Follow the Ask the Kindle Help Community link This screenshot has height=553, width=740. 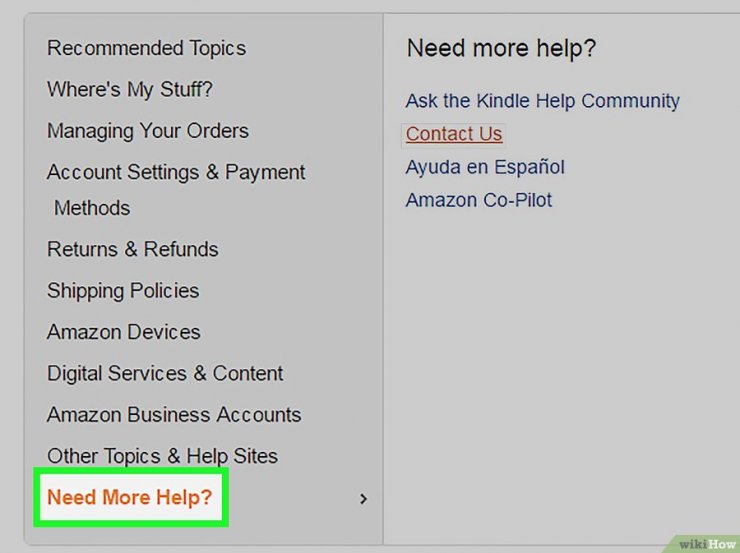(543, 101)
